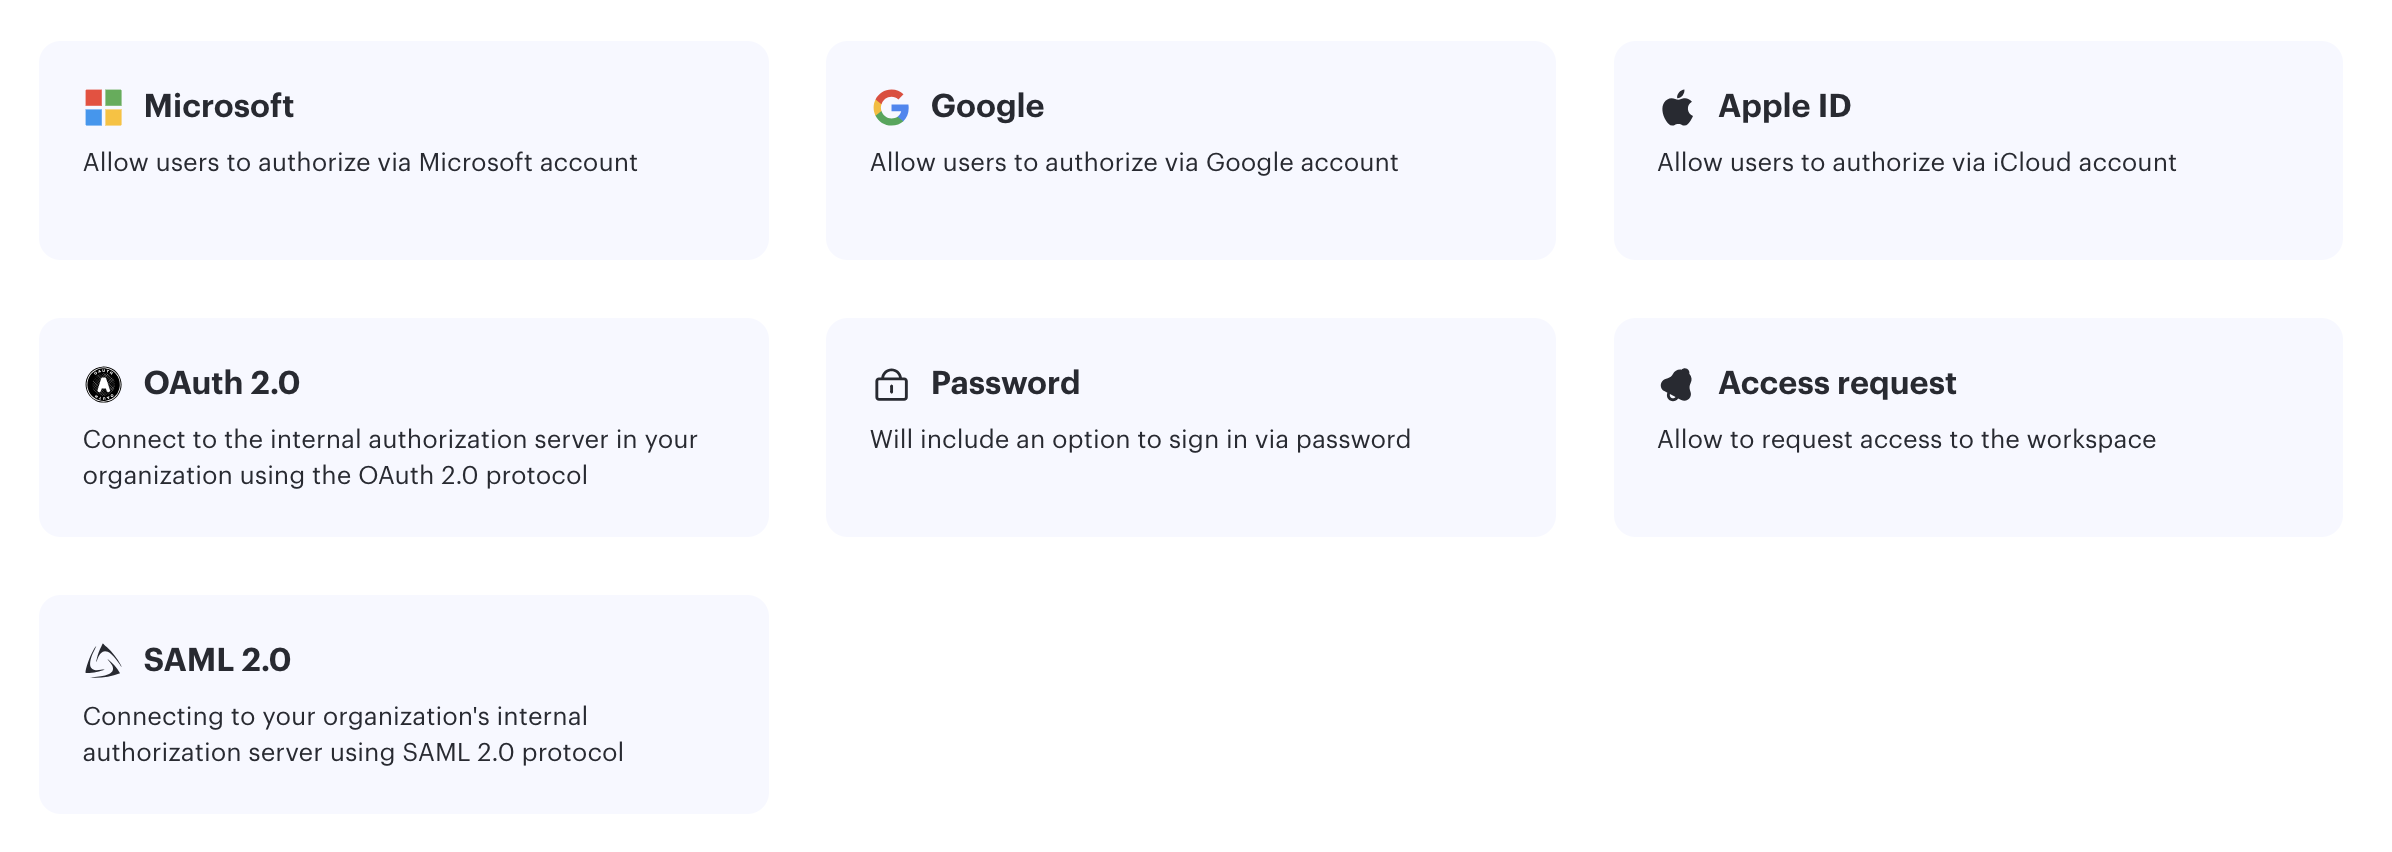Select the SAML 2.0 heading
This screenshot has width=2392, height=852.
(x=217, y=660)
